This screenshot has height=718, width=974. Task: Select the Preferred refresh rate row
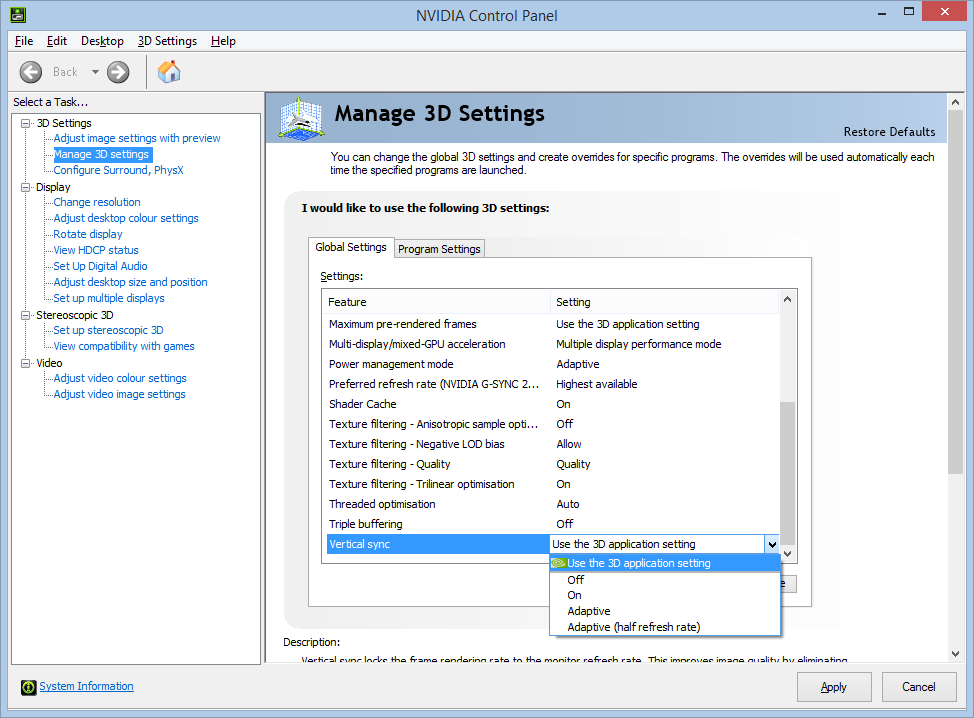coord(552,384)
